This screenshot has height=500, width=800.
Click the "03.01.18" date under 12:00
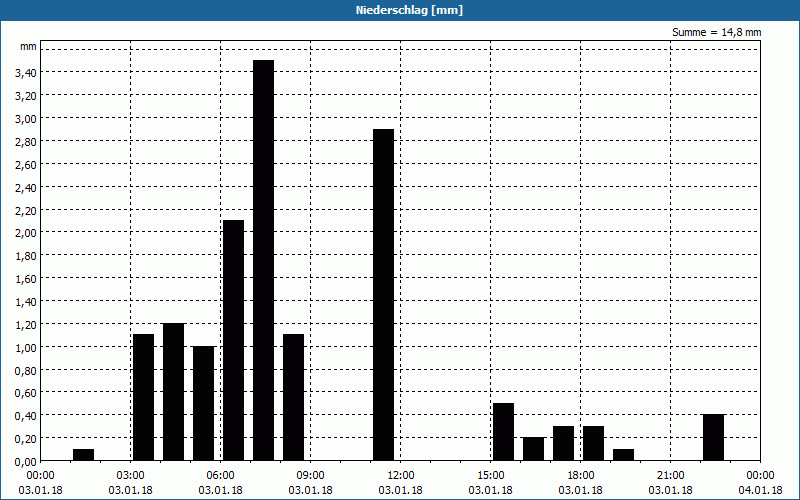pyautogui.click(x=401, y=490)
